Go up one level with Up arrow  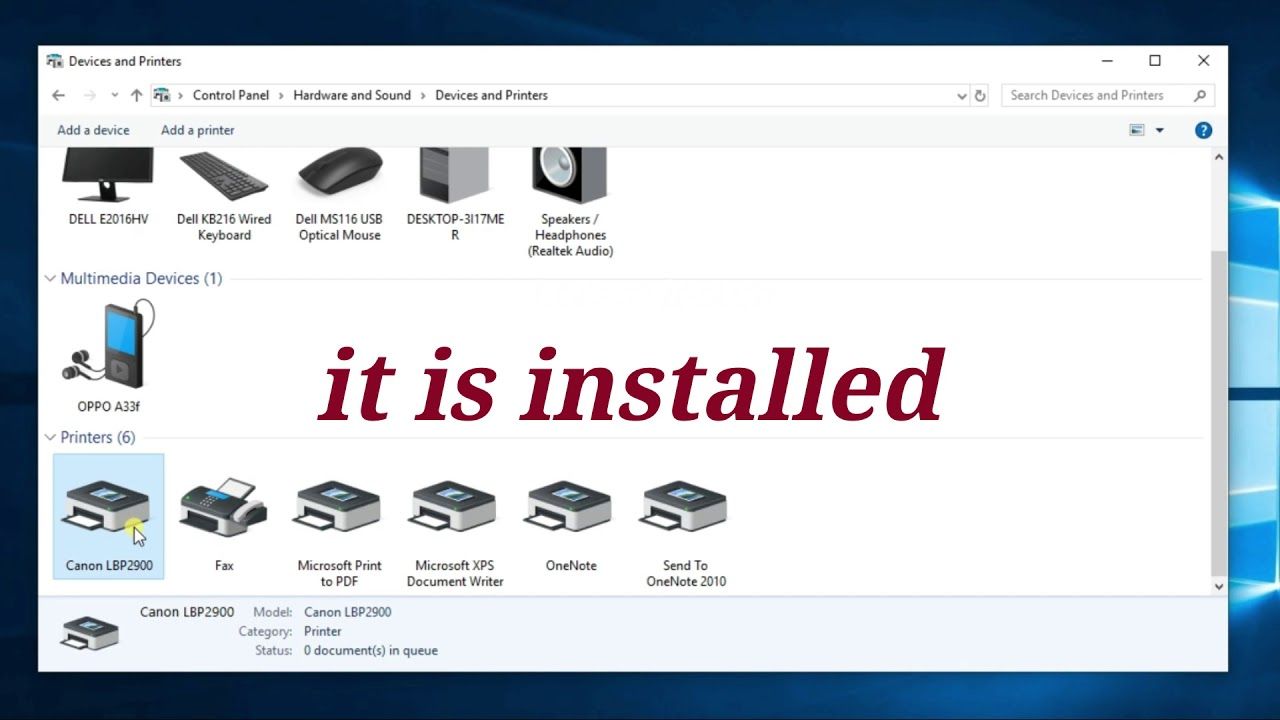[136, 96]
